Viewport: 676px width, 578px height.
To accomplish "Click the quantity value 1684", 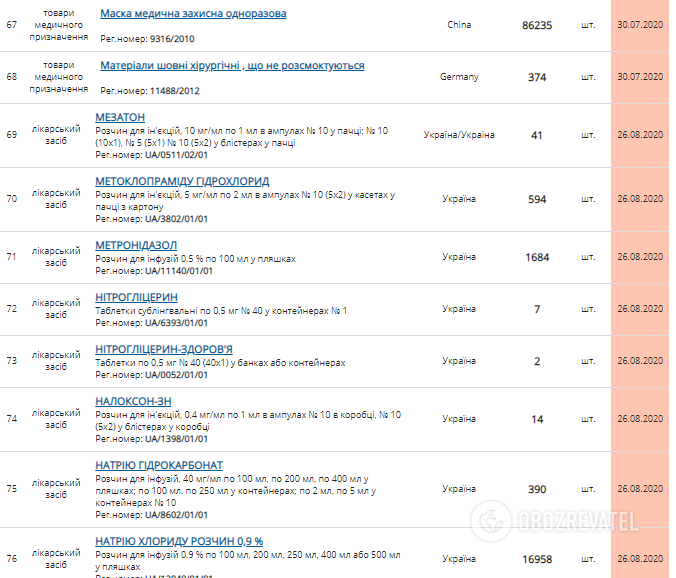I will point(537,257).
